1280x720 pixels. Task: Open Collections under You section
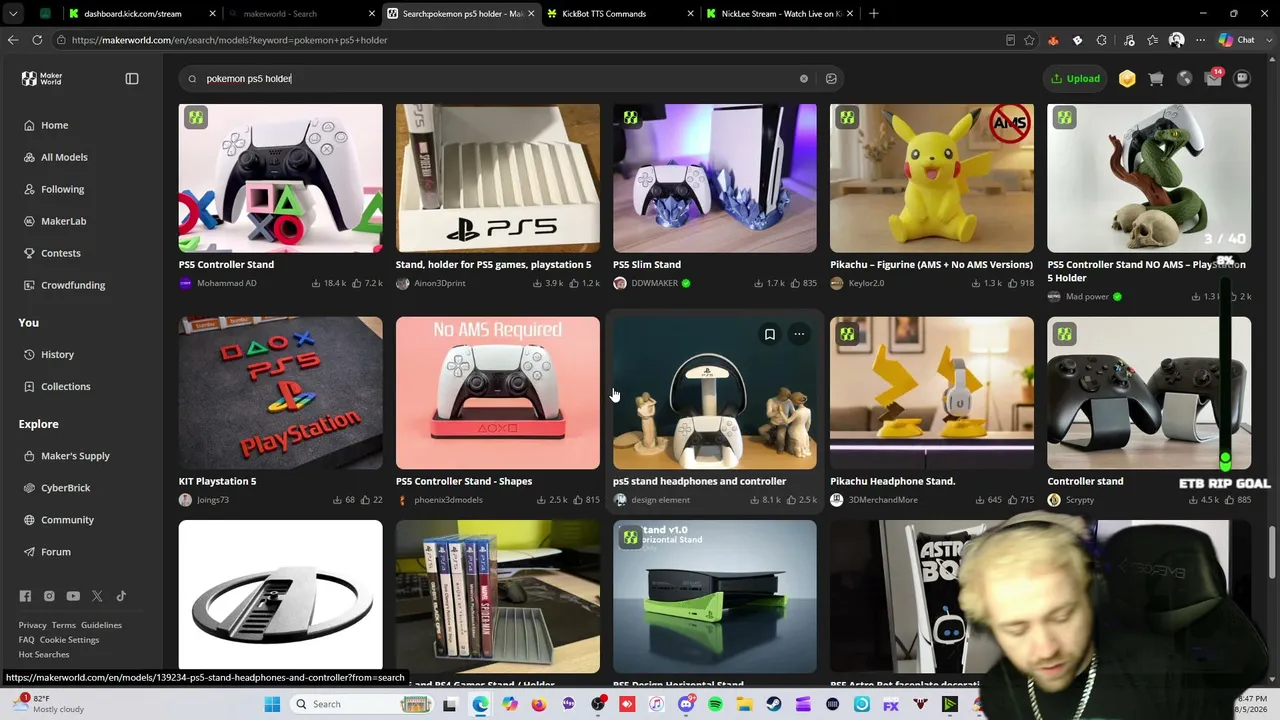[x=65, y=386]
